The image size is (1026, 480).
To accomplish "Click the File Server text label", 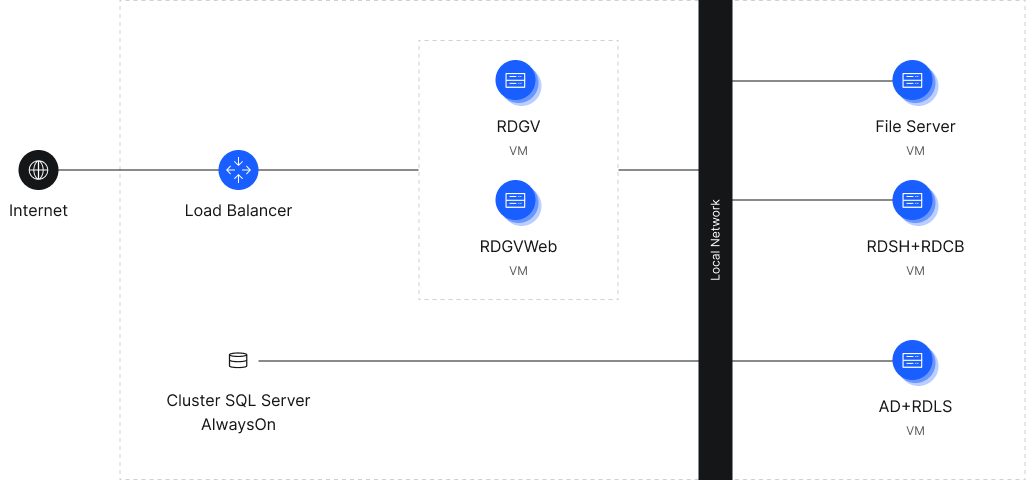I will click(914, 127).
